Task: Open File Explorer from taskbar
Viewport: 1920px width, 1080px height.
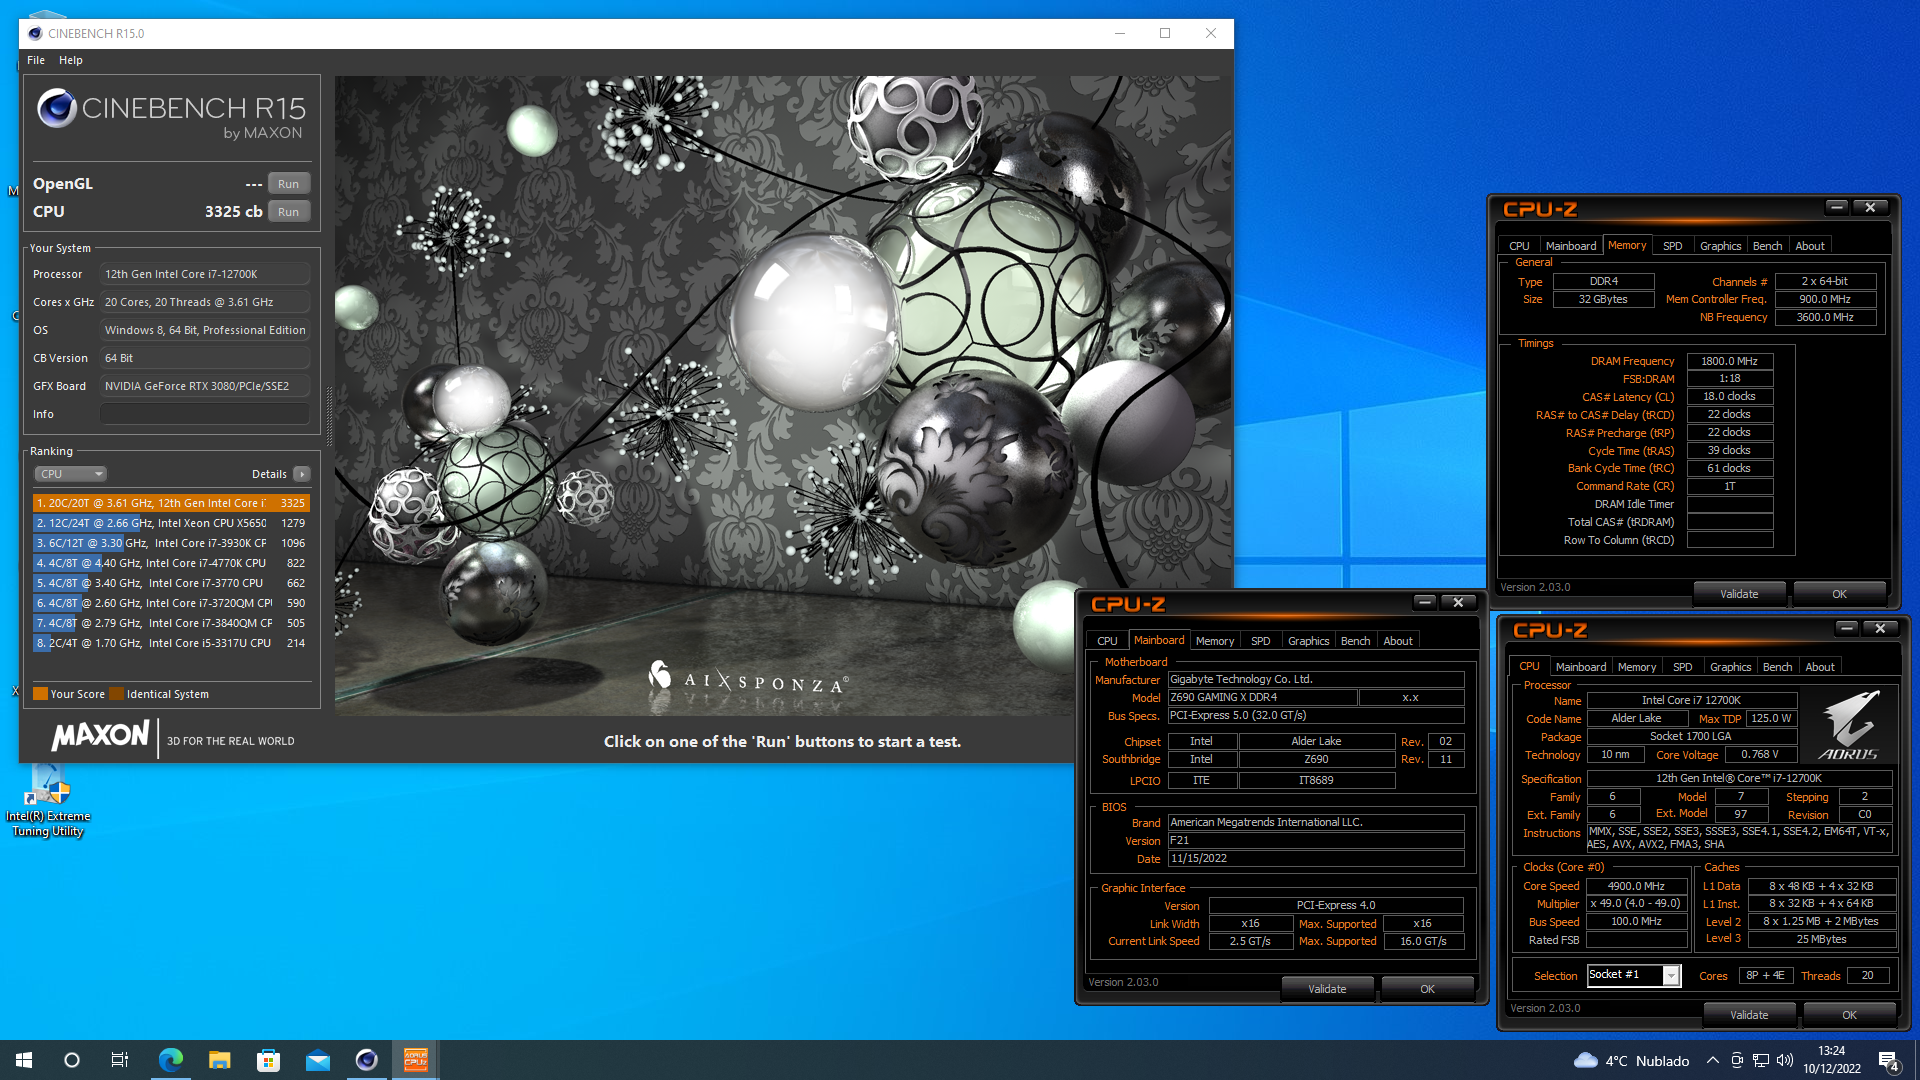Action: click(x=219, y=1060)
